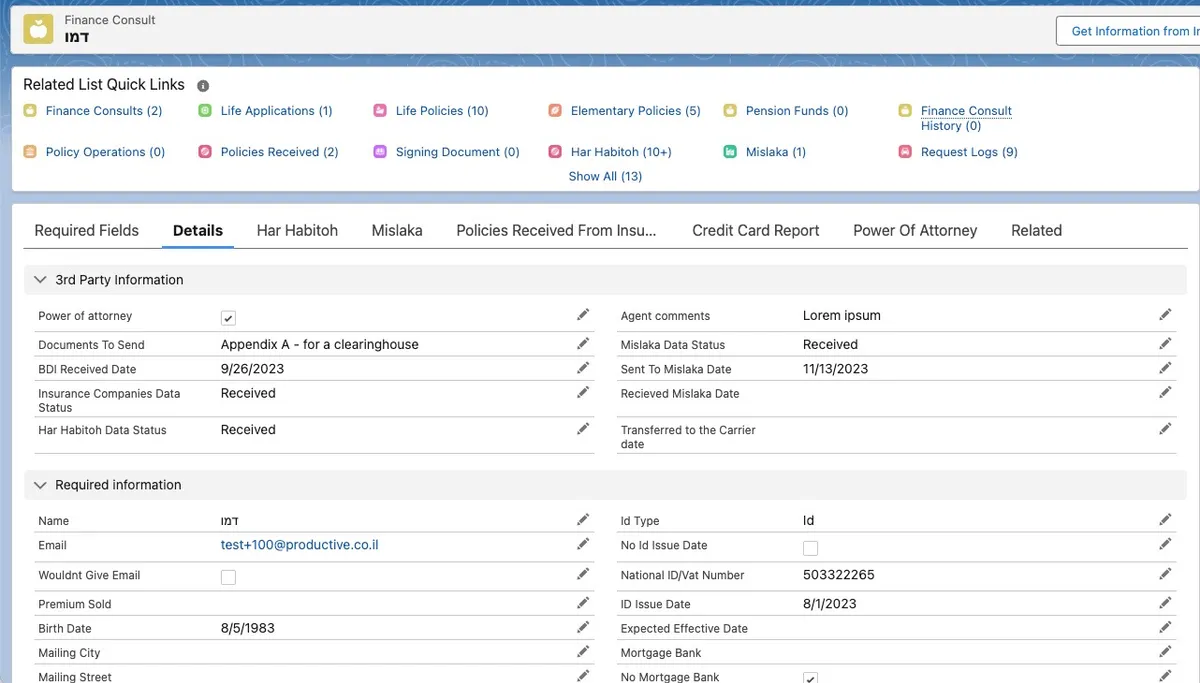Click the BDI Received Date value 9/26/2023
The height and width of the screenshot is (683, 1200).
tap(253, 369)
